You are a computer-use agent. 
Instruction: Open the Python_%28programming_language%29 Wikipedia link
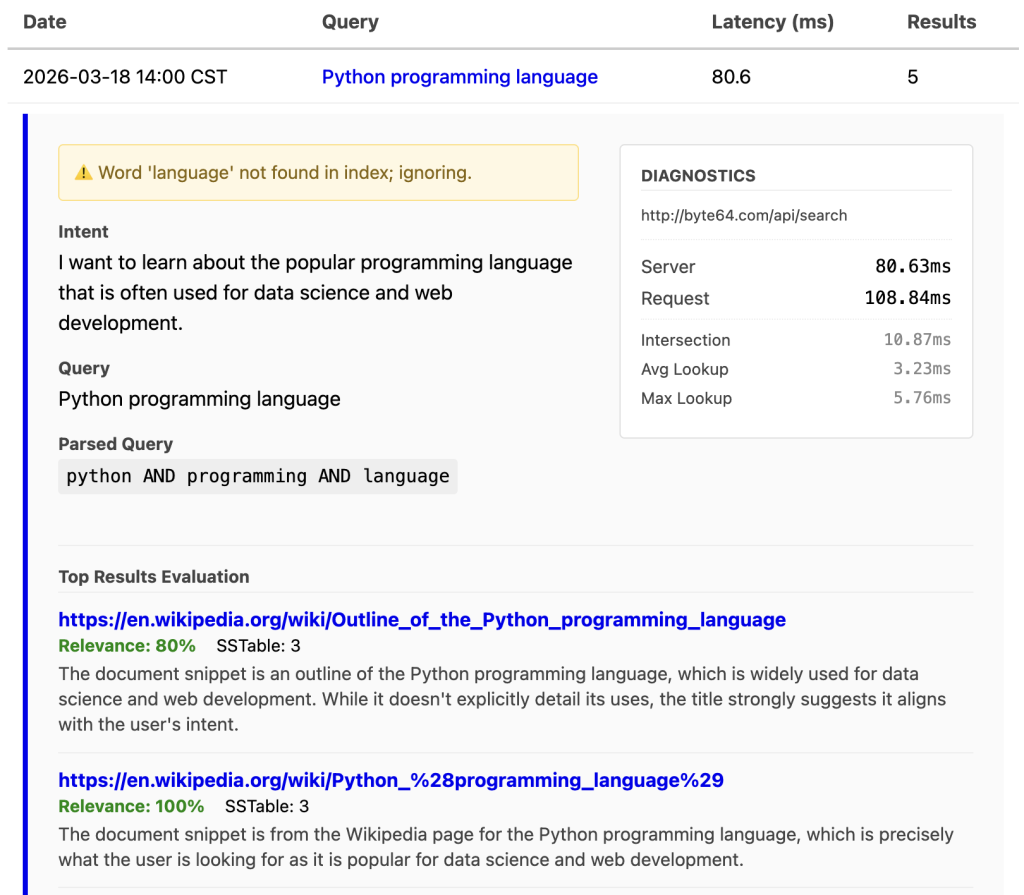[390, 780]
